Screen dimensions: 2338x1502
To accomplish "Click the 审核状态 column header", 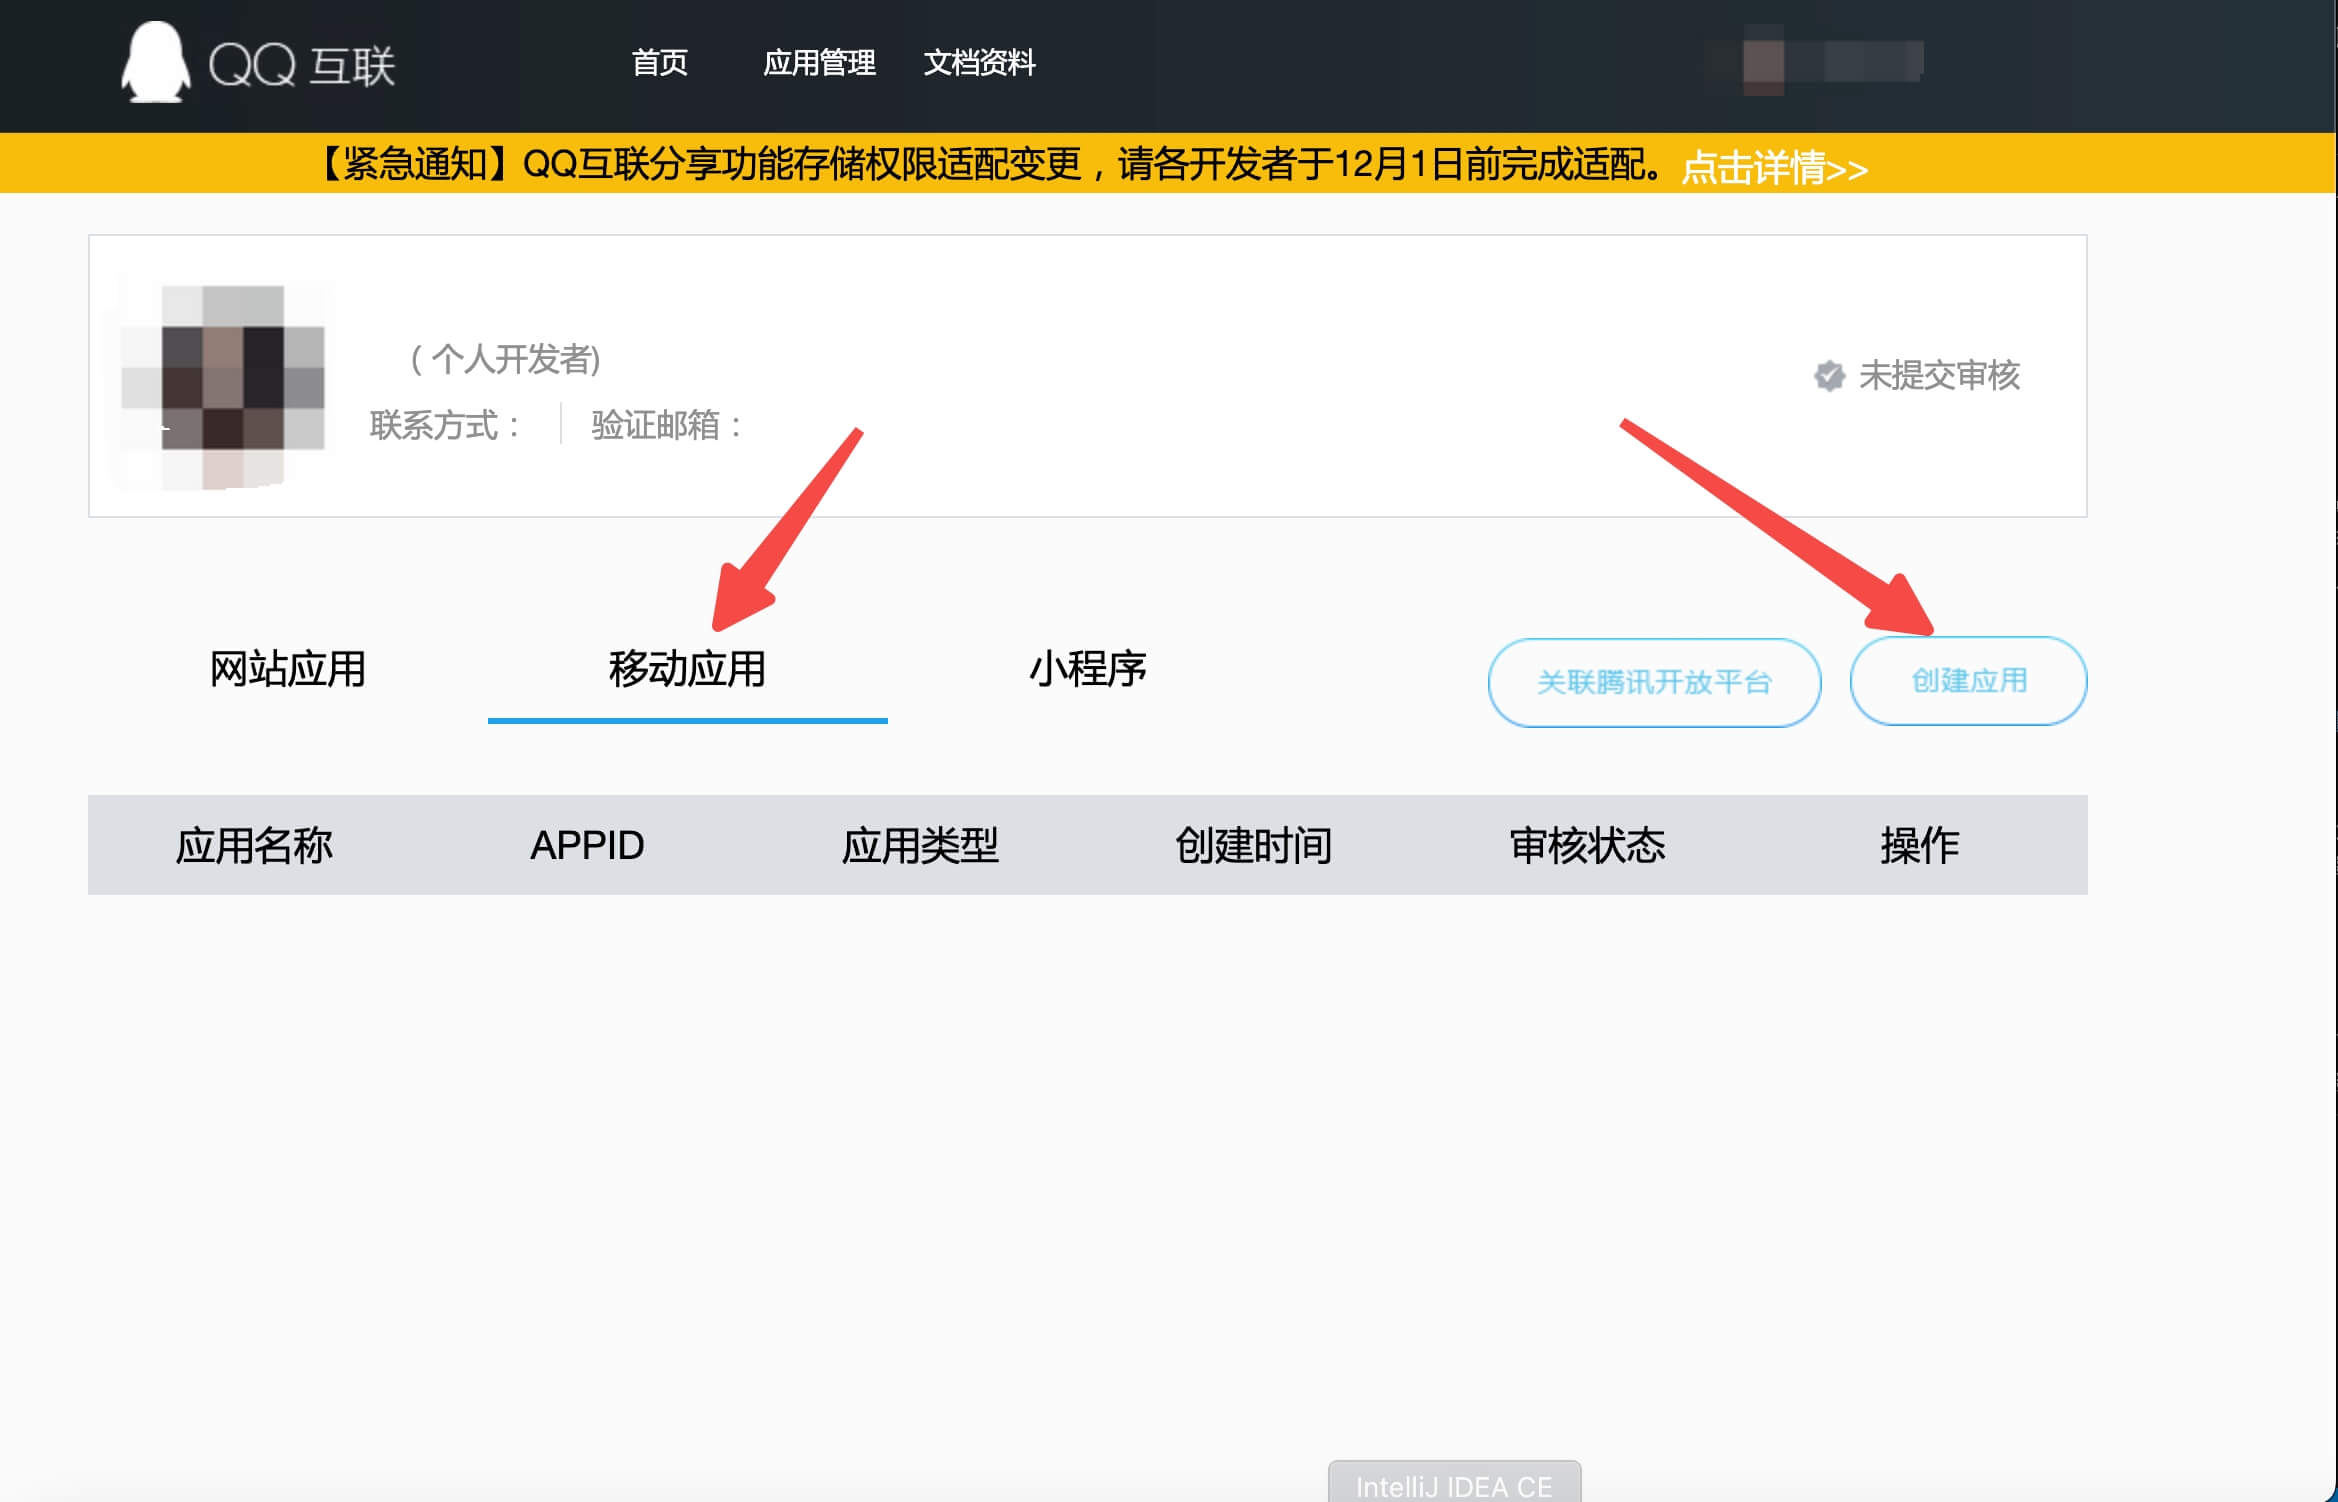I will click(1587, 845).
